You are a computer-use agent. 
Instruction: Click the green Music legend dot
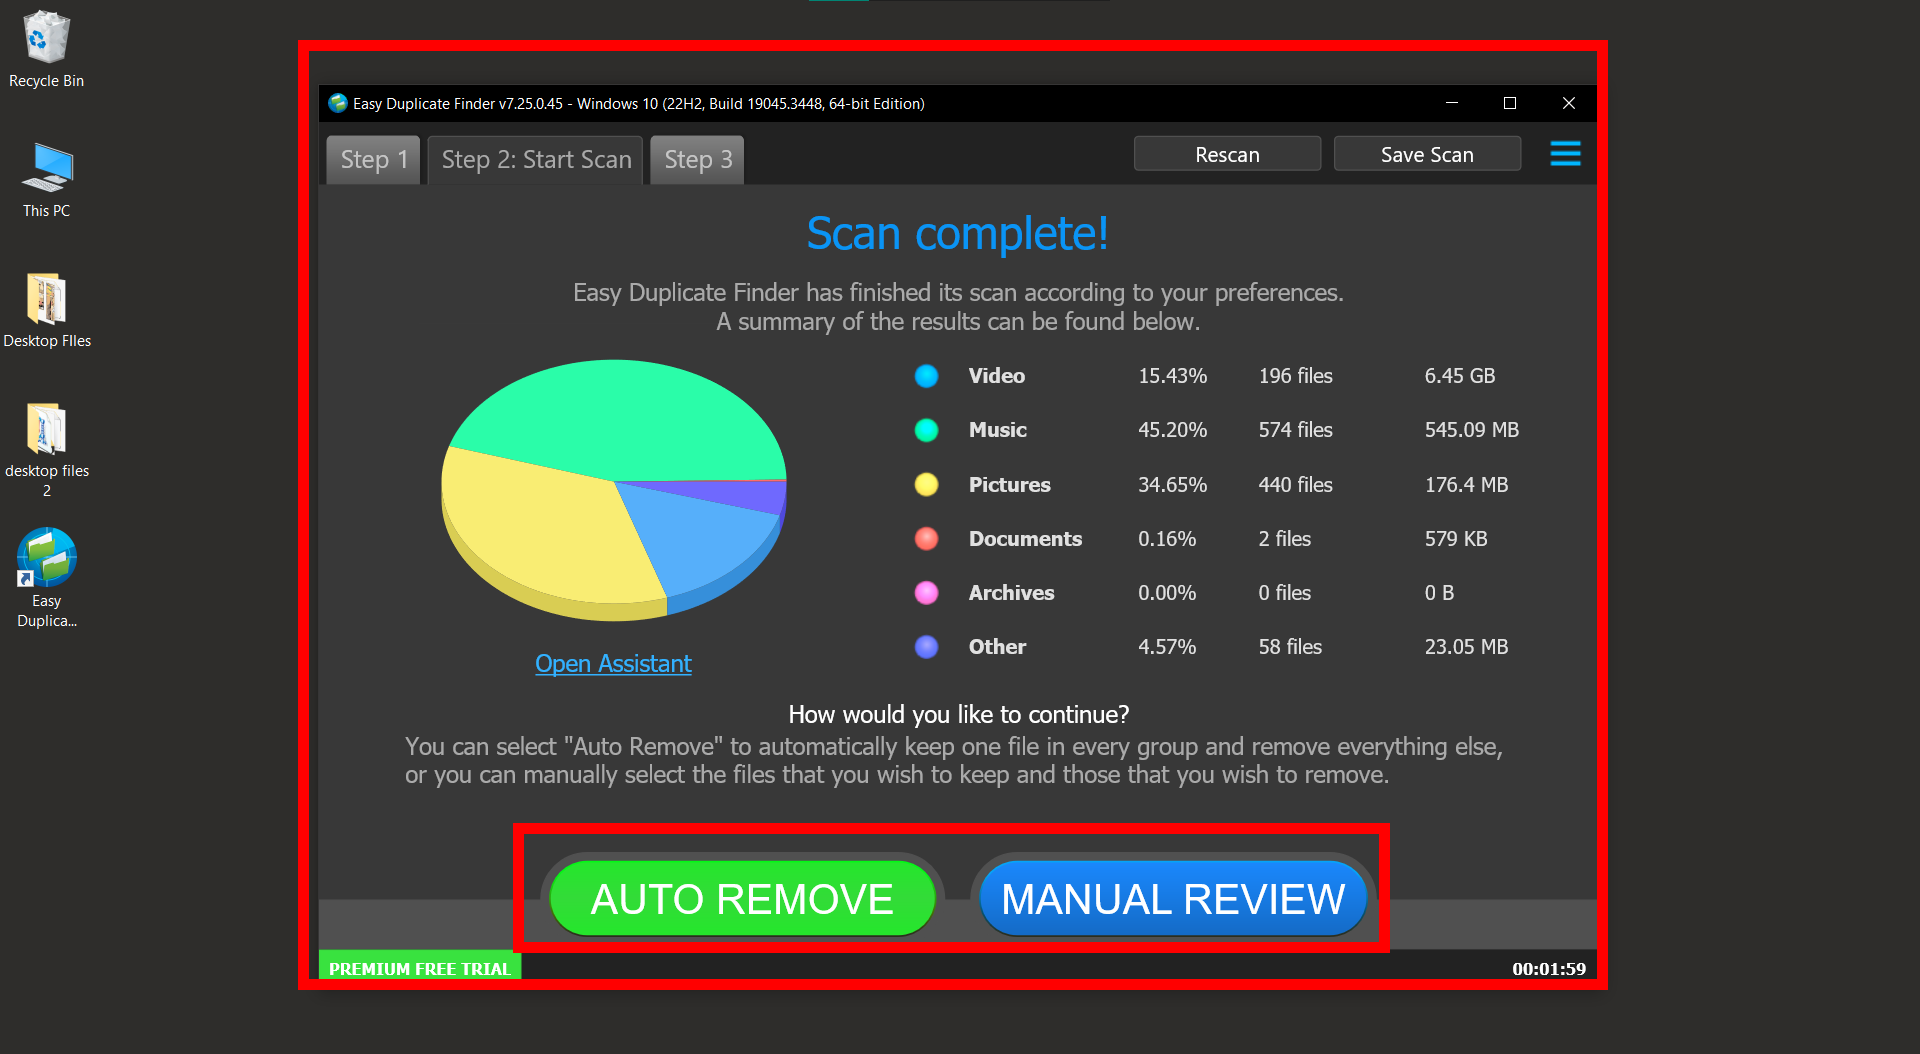[926, 430]
